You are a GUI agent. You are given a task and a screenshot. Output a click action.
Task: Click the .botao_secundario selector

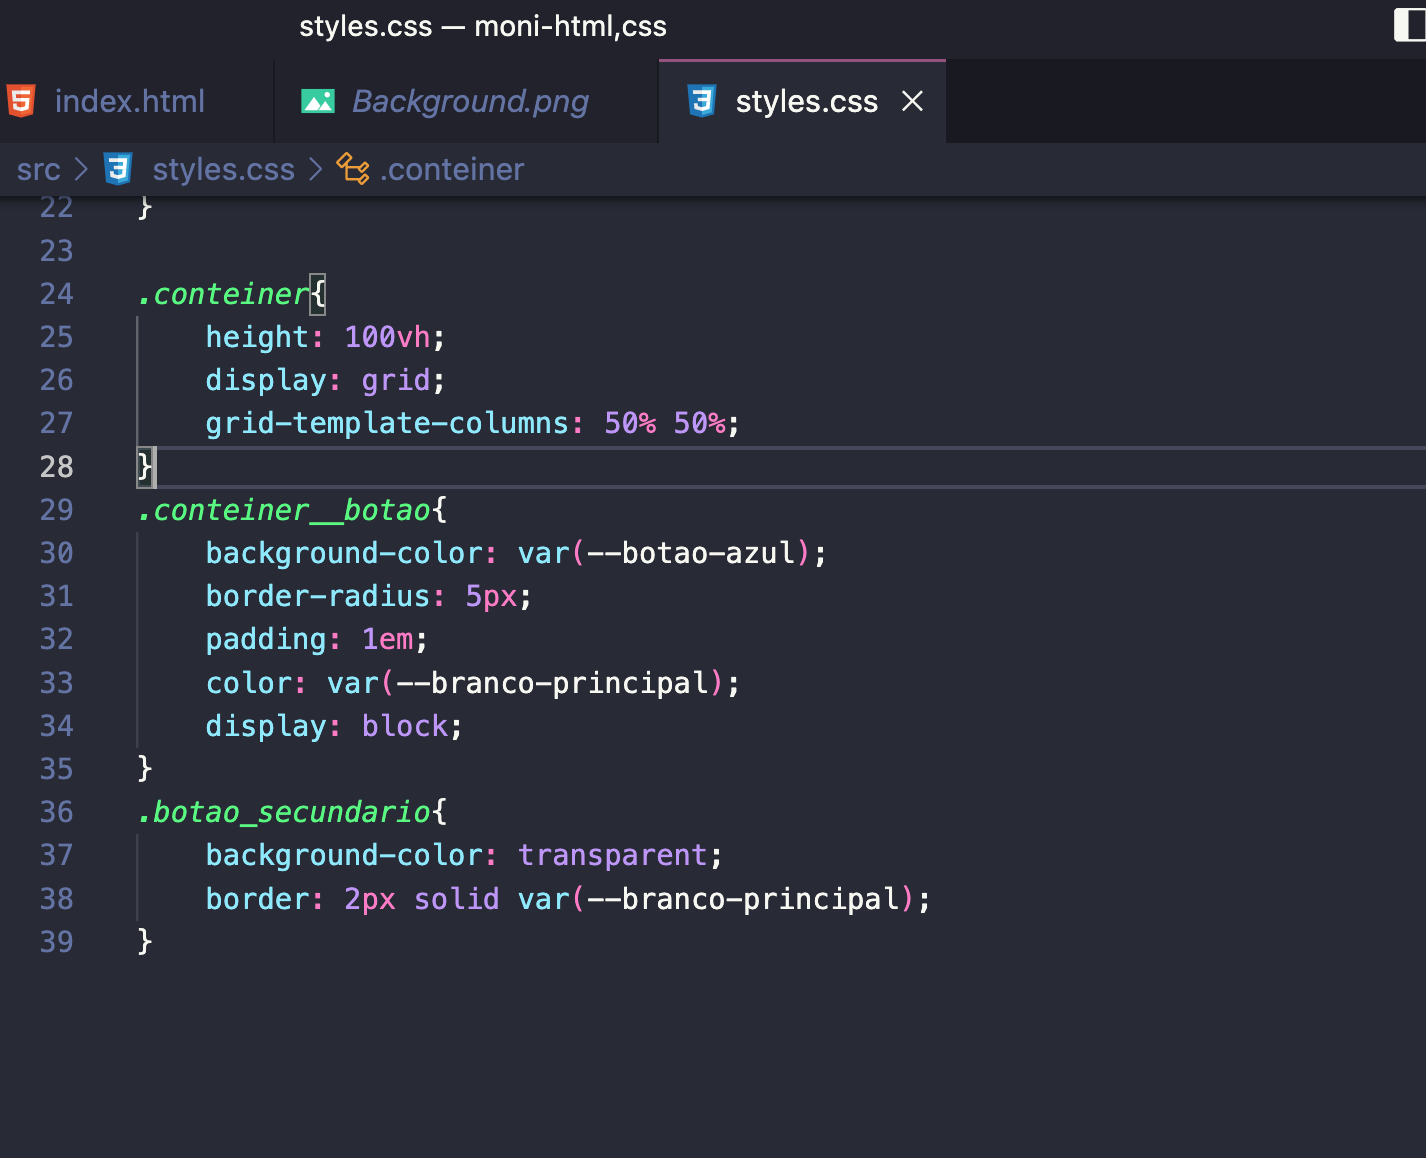pyautogui.click(x=284, y=812)
